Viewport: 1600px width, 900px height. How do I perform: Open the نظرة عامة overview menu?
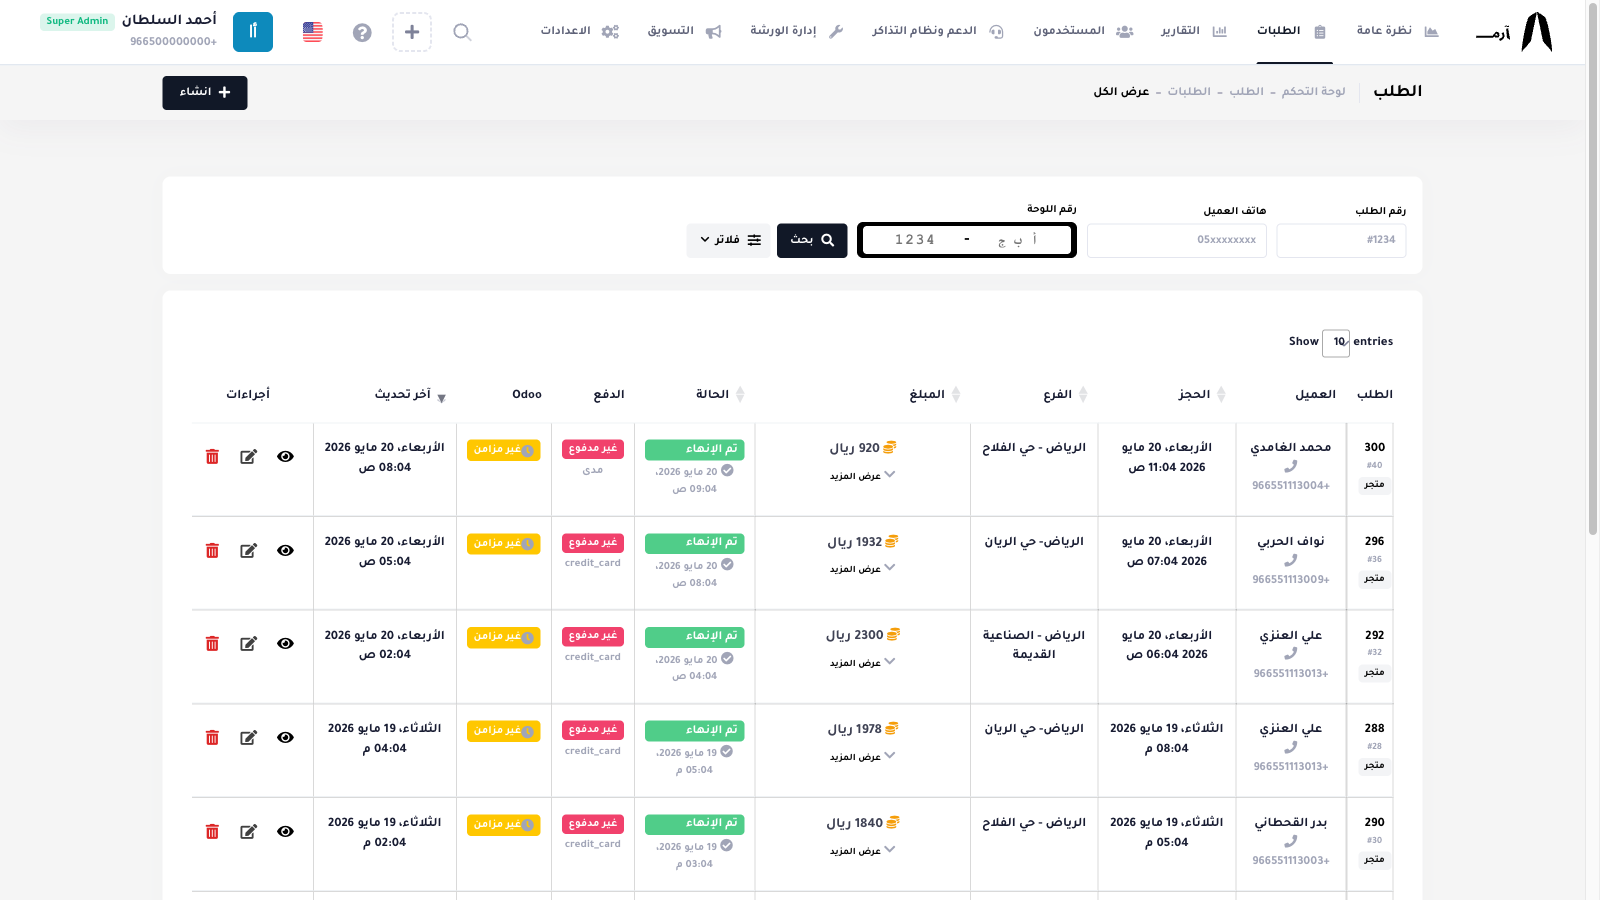(x=1397, y=31)
